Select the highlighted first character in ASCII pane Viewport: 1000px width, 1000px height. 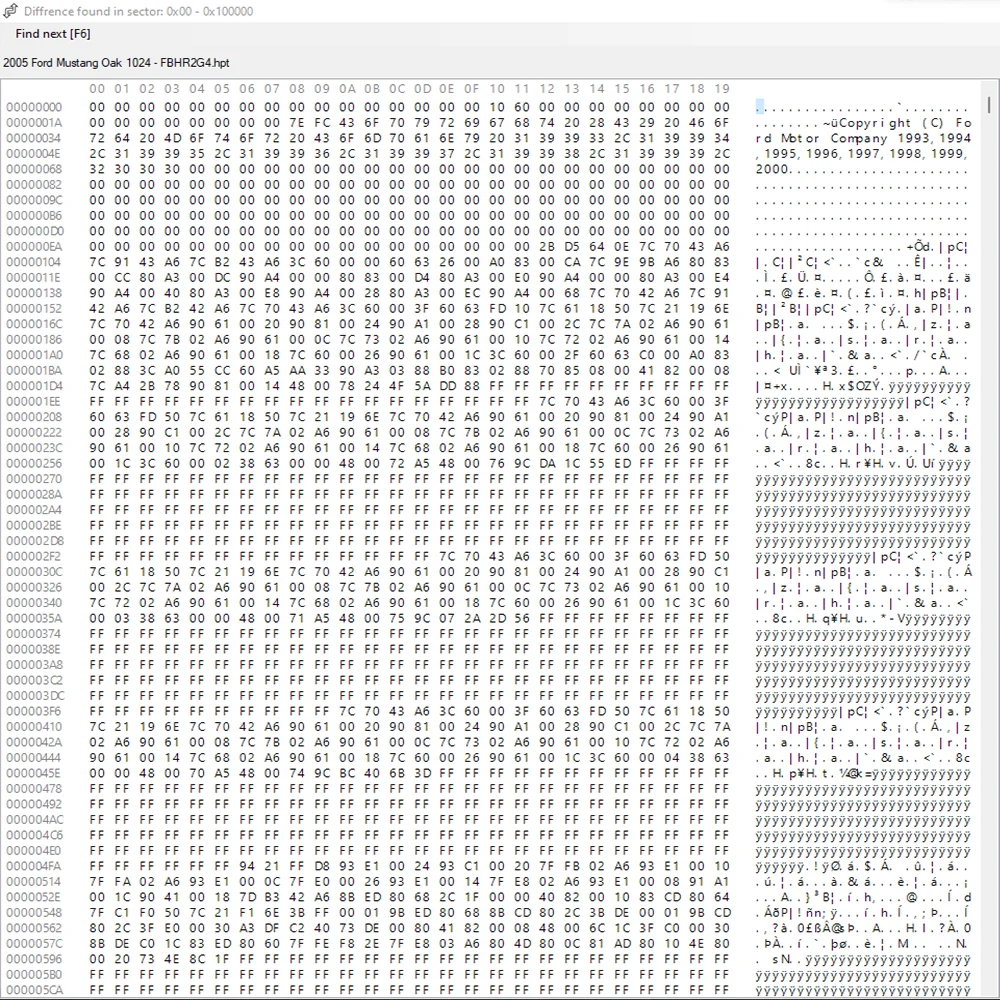click(760, 107)
